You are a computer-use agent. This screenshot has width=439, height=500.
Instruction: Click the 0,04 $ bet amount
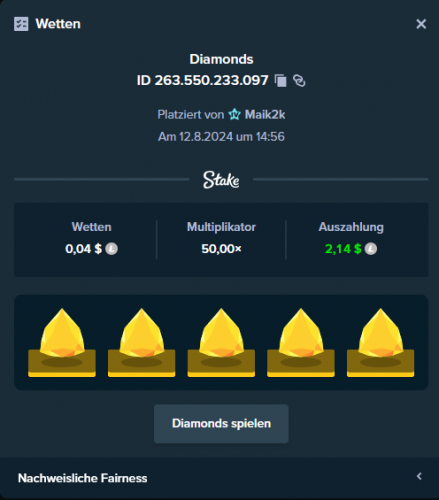point(83,249)
